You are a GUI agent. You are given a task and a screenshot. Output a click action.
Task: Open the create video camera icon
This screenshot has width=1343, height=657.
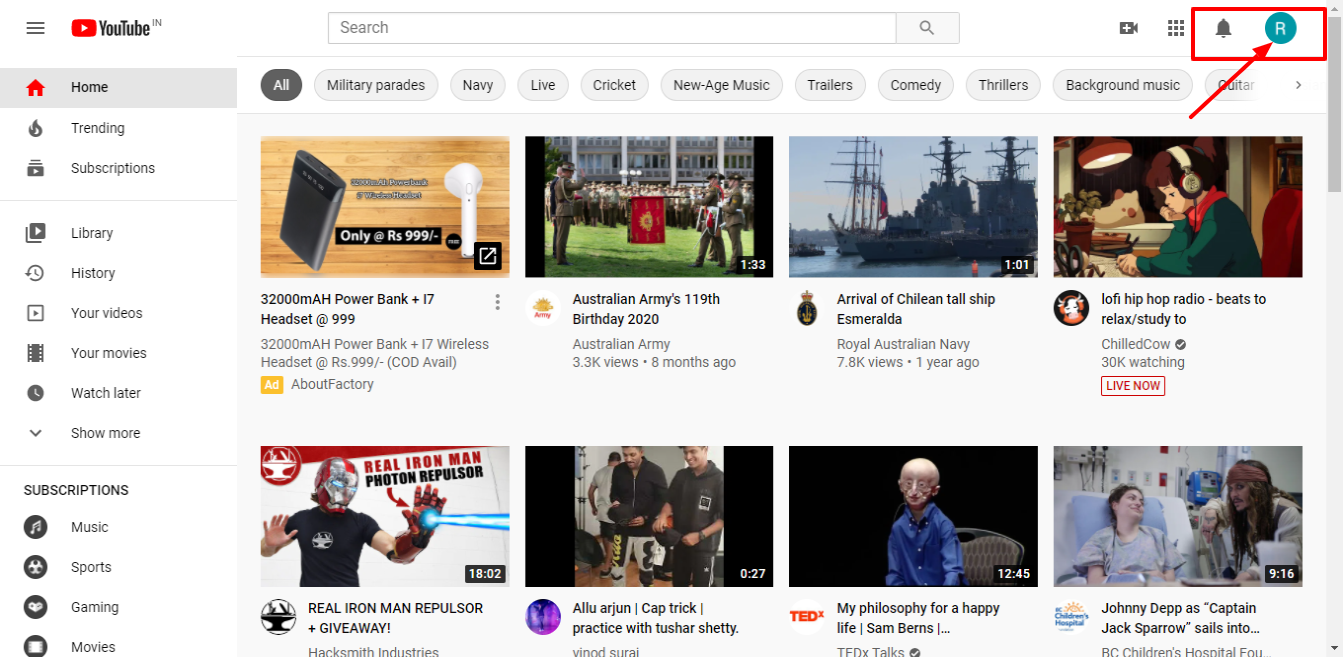click(1129, 28)
